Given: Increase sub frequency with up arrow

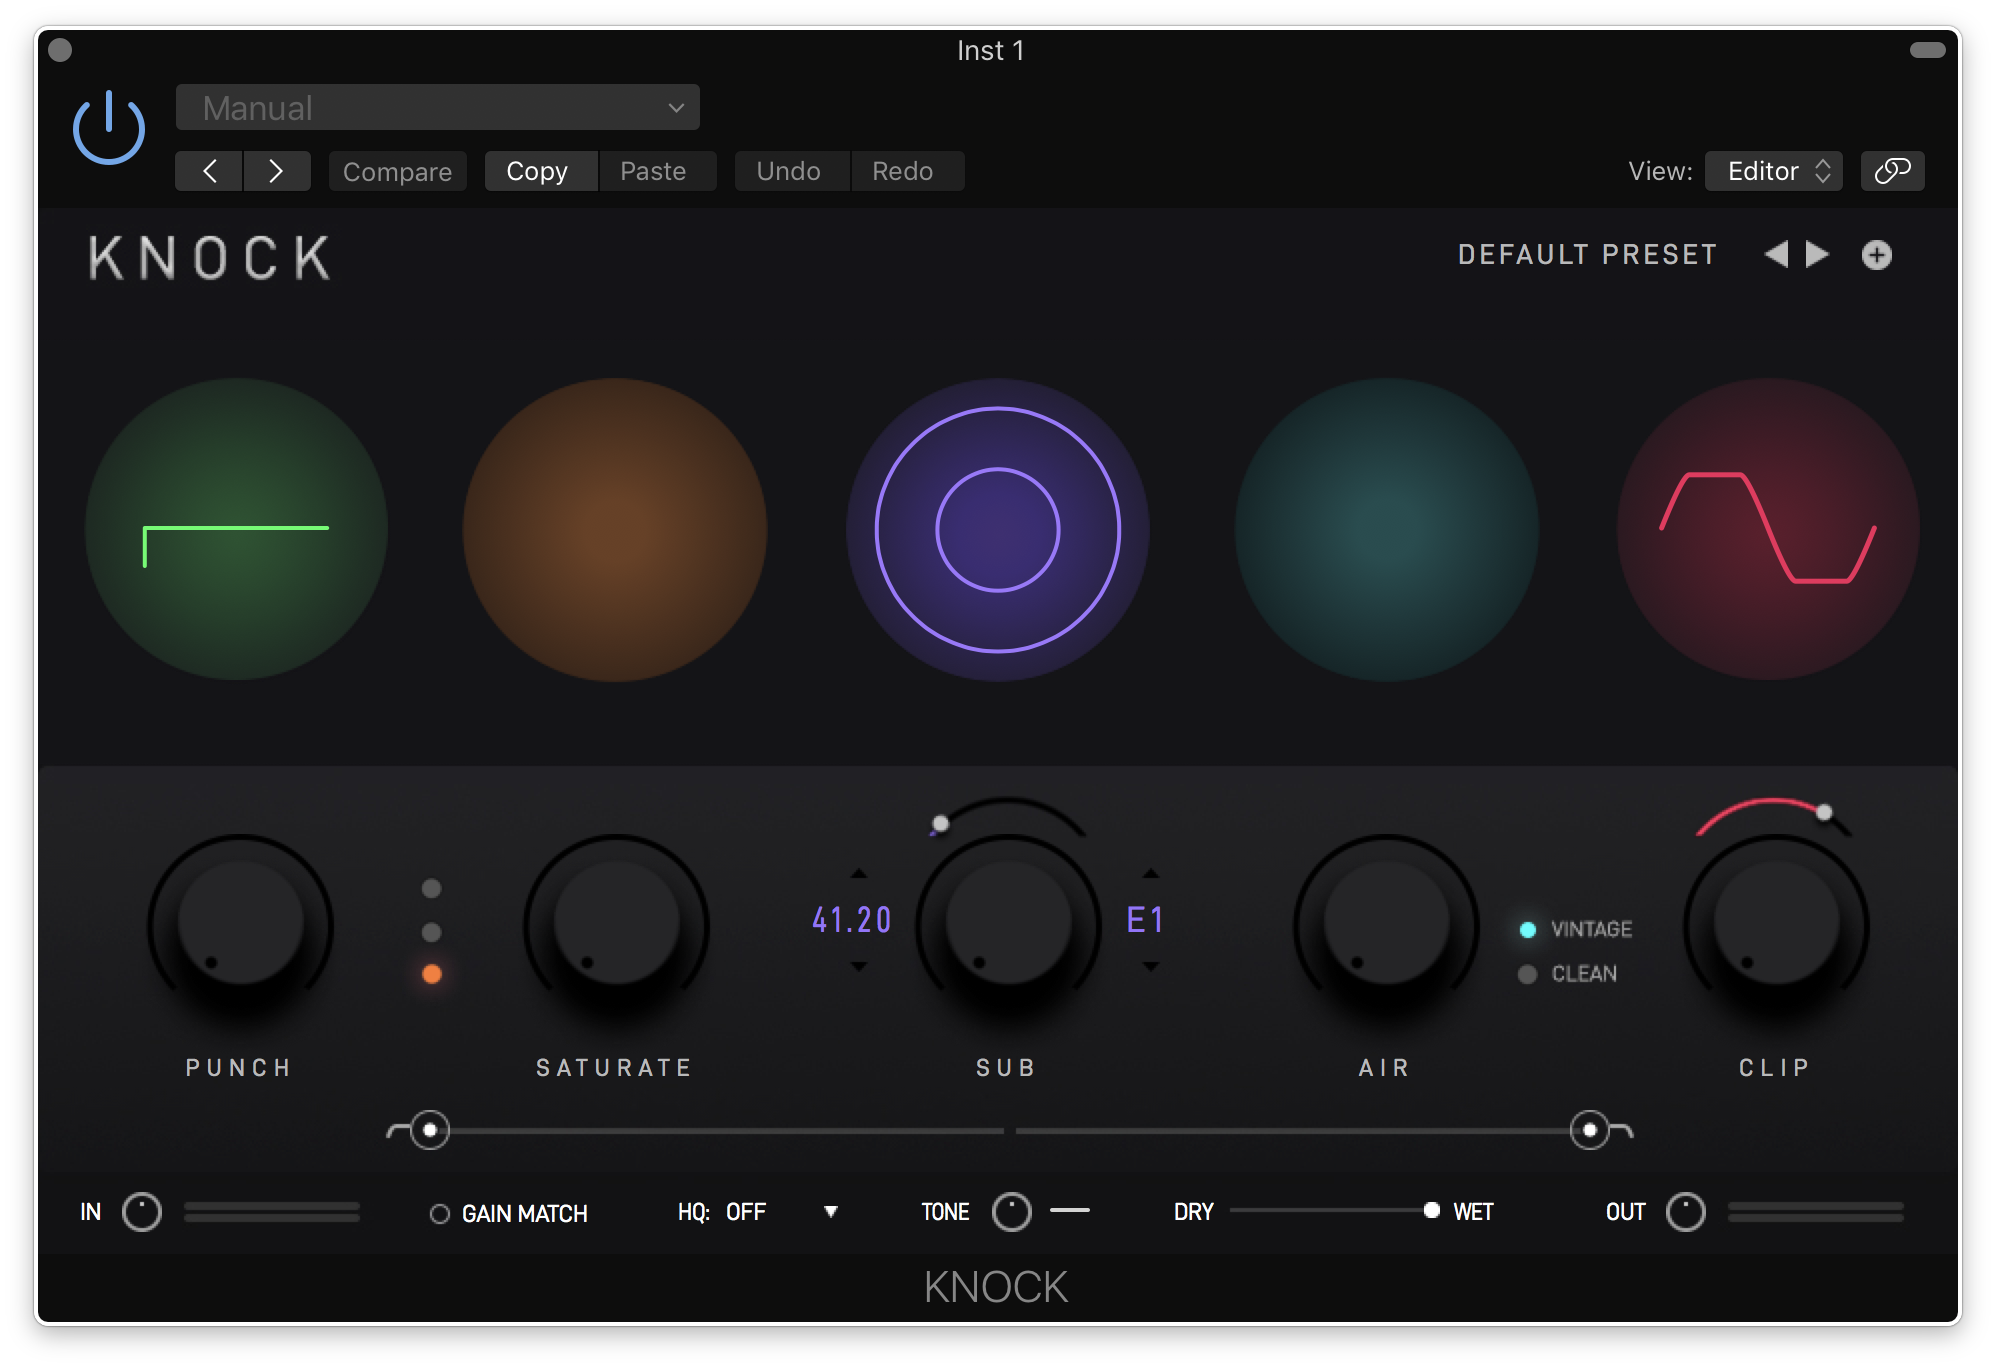Looking at the screenshot, I should tap(858, 874).
